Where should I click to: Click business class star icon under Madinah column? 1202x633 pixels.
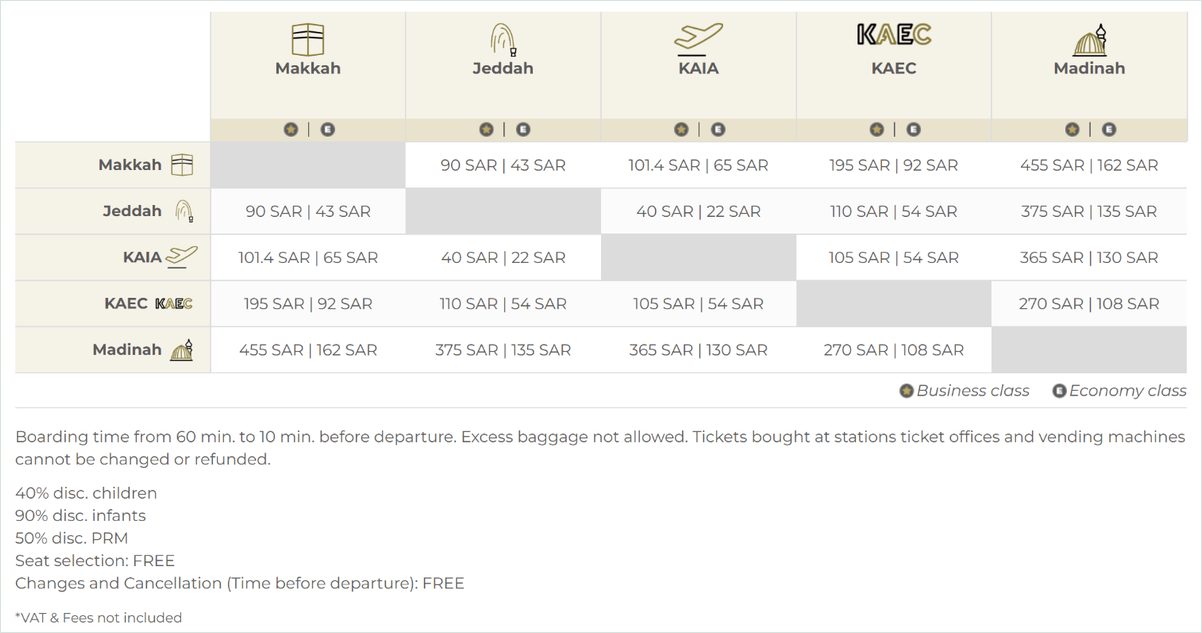click(x=1072, y=129)
